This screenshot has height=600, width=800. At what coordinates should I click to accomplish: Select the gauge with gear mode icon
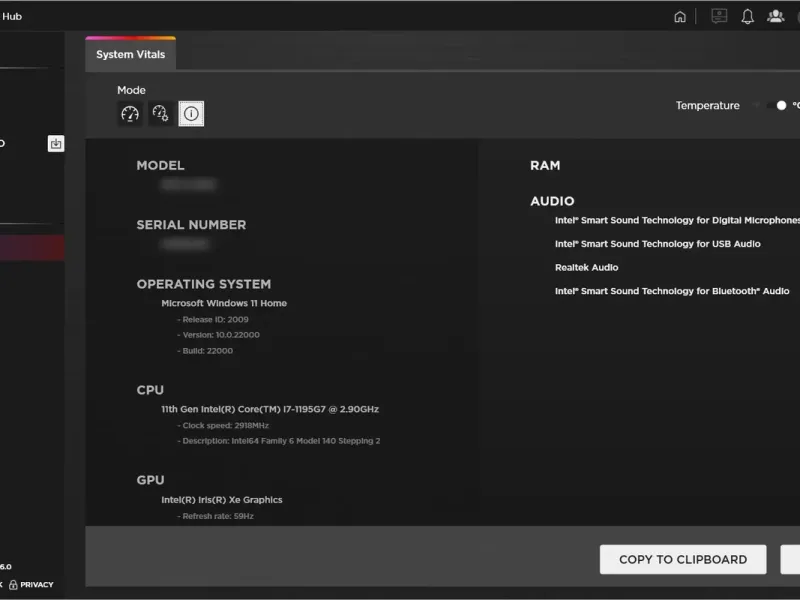coord(160,114)
